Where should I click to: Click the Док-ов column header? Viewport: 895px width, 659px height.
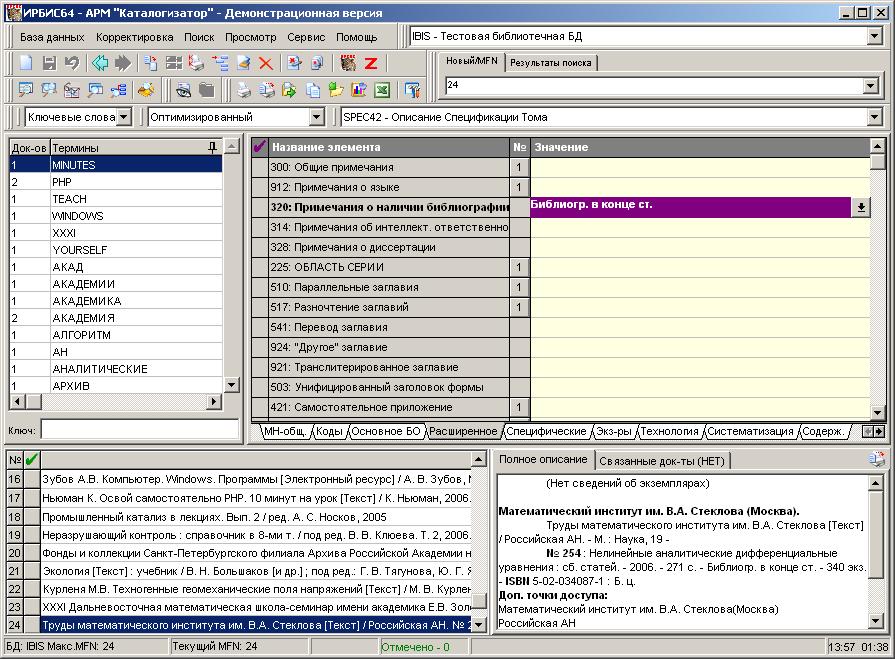pyautogui.click(x=30, y=148)
